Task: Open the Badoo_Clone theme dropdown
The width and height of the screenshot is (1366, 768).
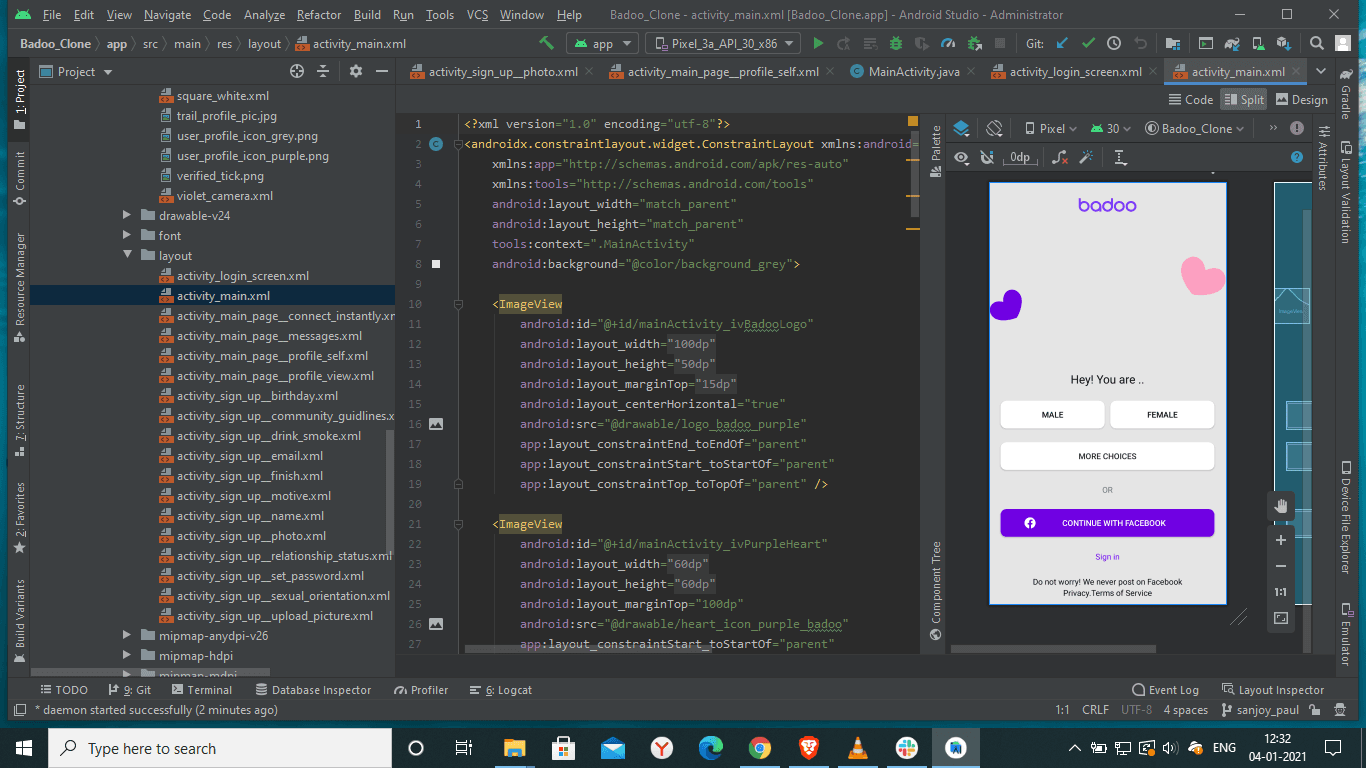Action: pyautogui.click(x=1195, y=129)
